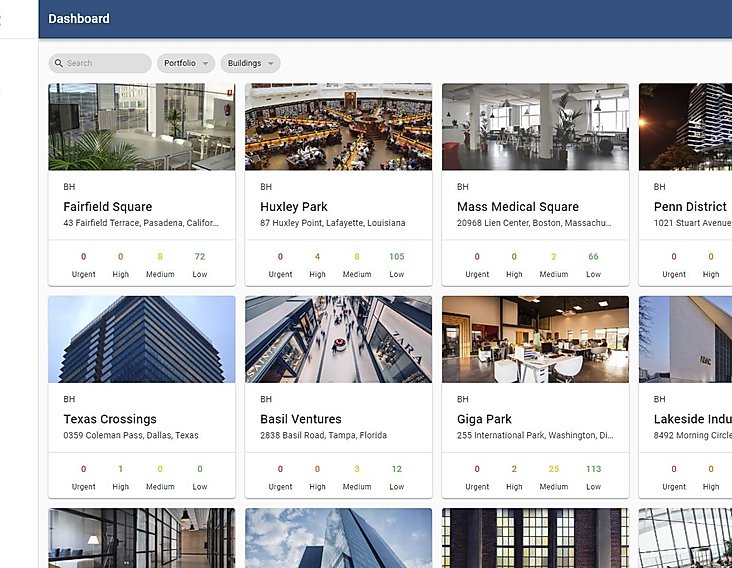Click address 1021 Stuart Avenue
Screen dimensions: 732x568
pos(693,223)
